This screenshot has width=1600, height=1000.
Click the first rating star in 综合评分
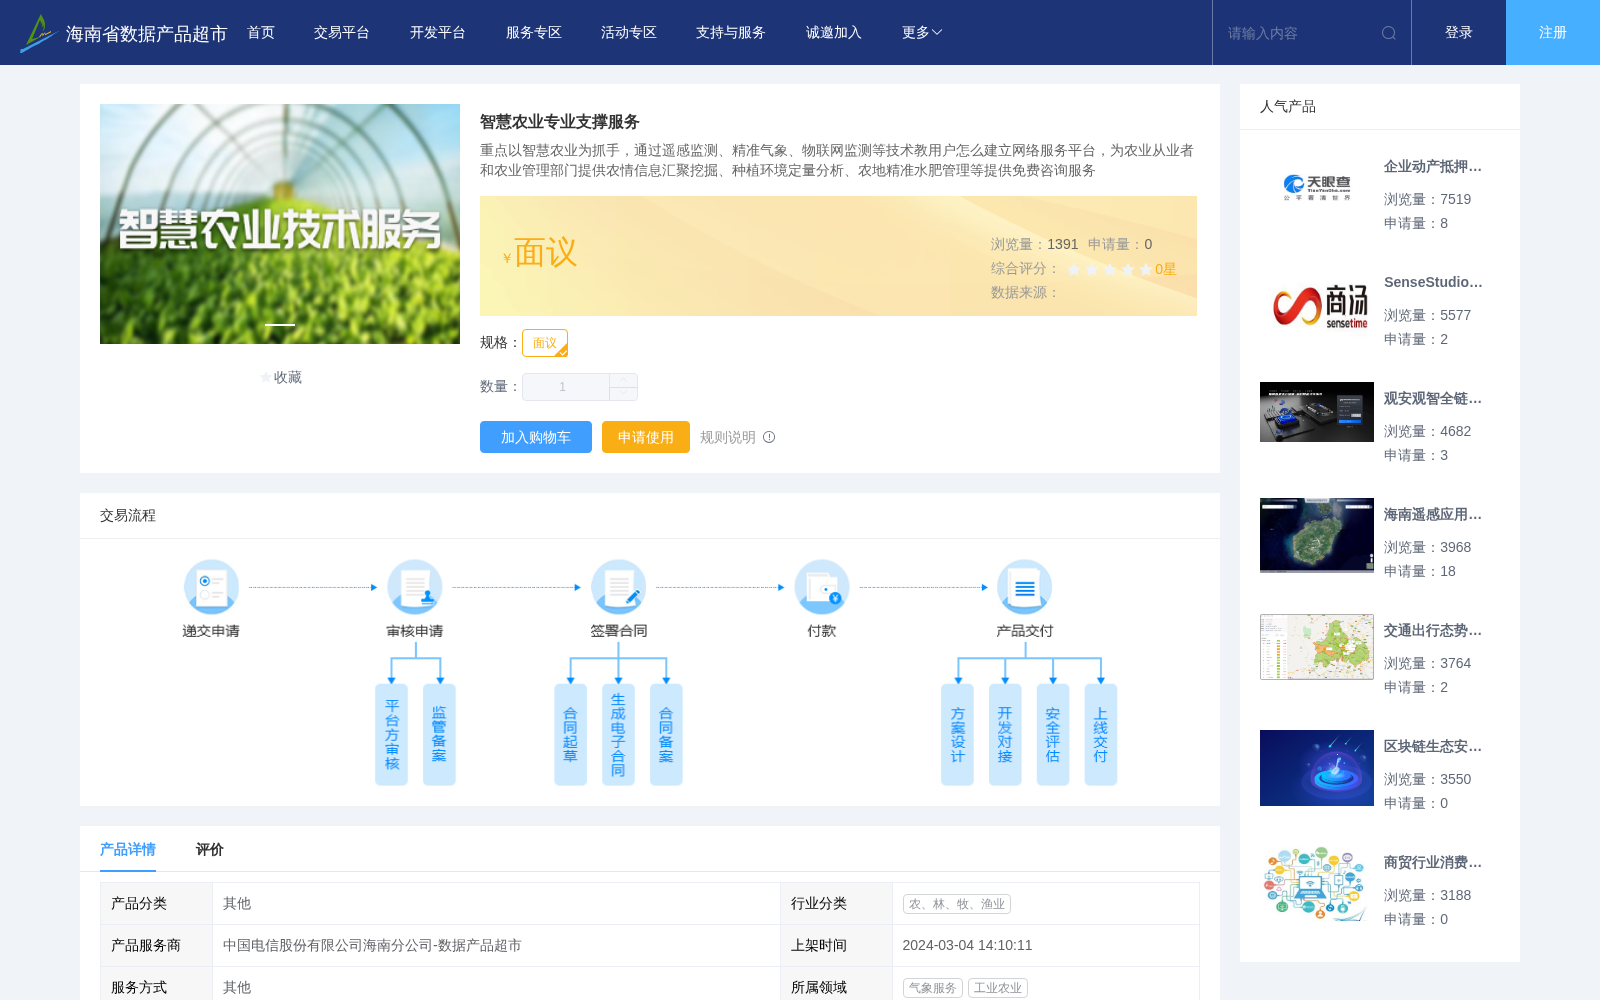pyautogui.click(x=1074, y=269)
